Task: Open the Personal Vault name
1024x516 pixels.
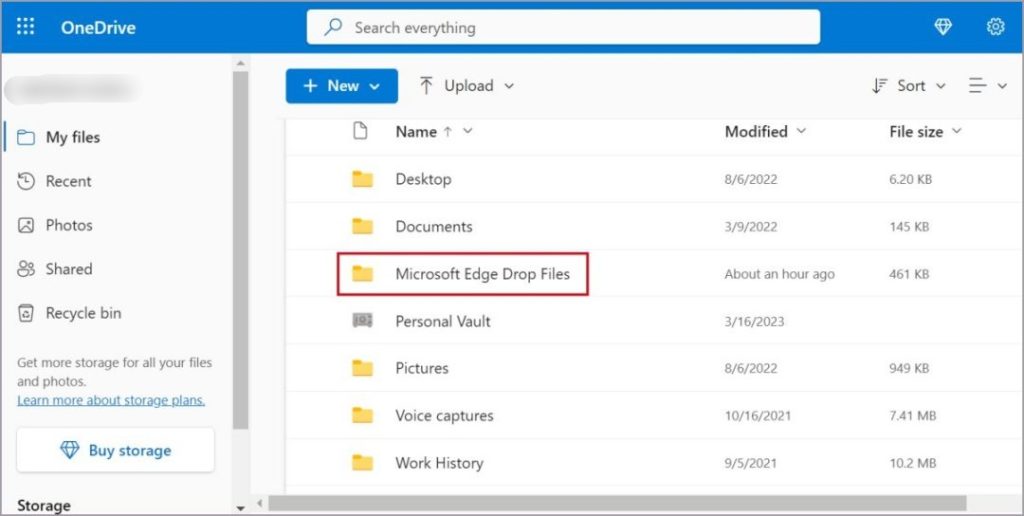Action: pos(443,321)
